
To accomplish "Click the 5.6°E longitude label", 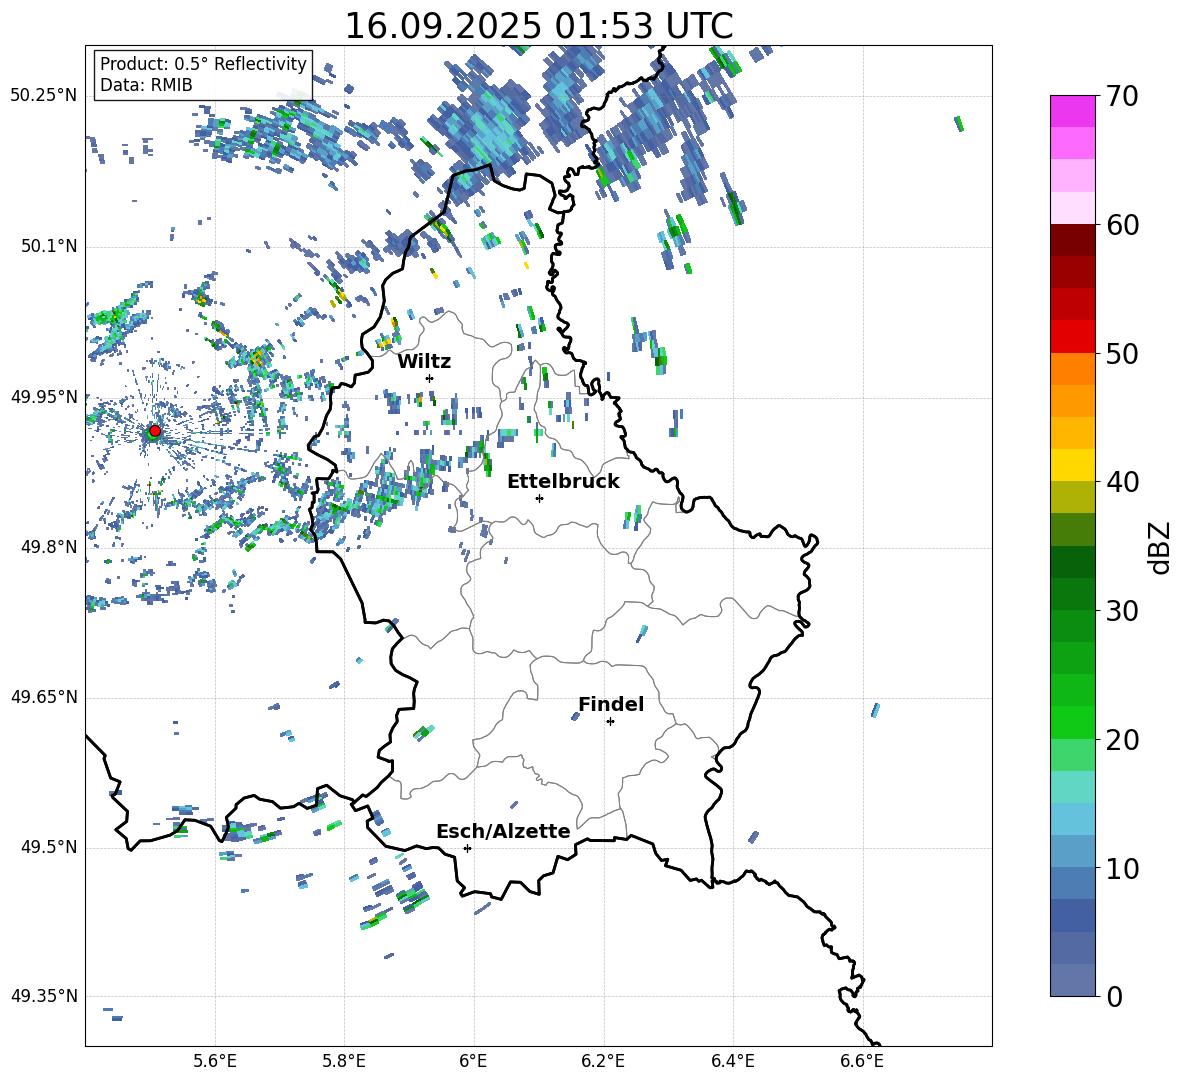I will coord(215,1061).
